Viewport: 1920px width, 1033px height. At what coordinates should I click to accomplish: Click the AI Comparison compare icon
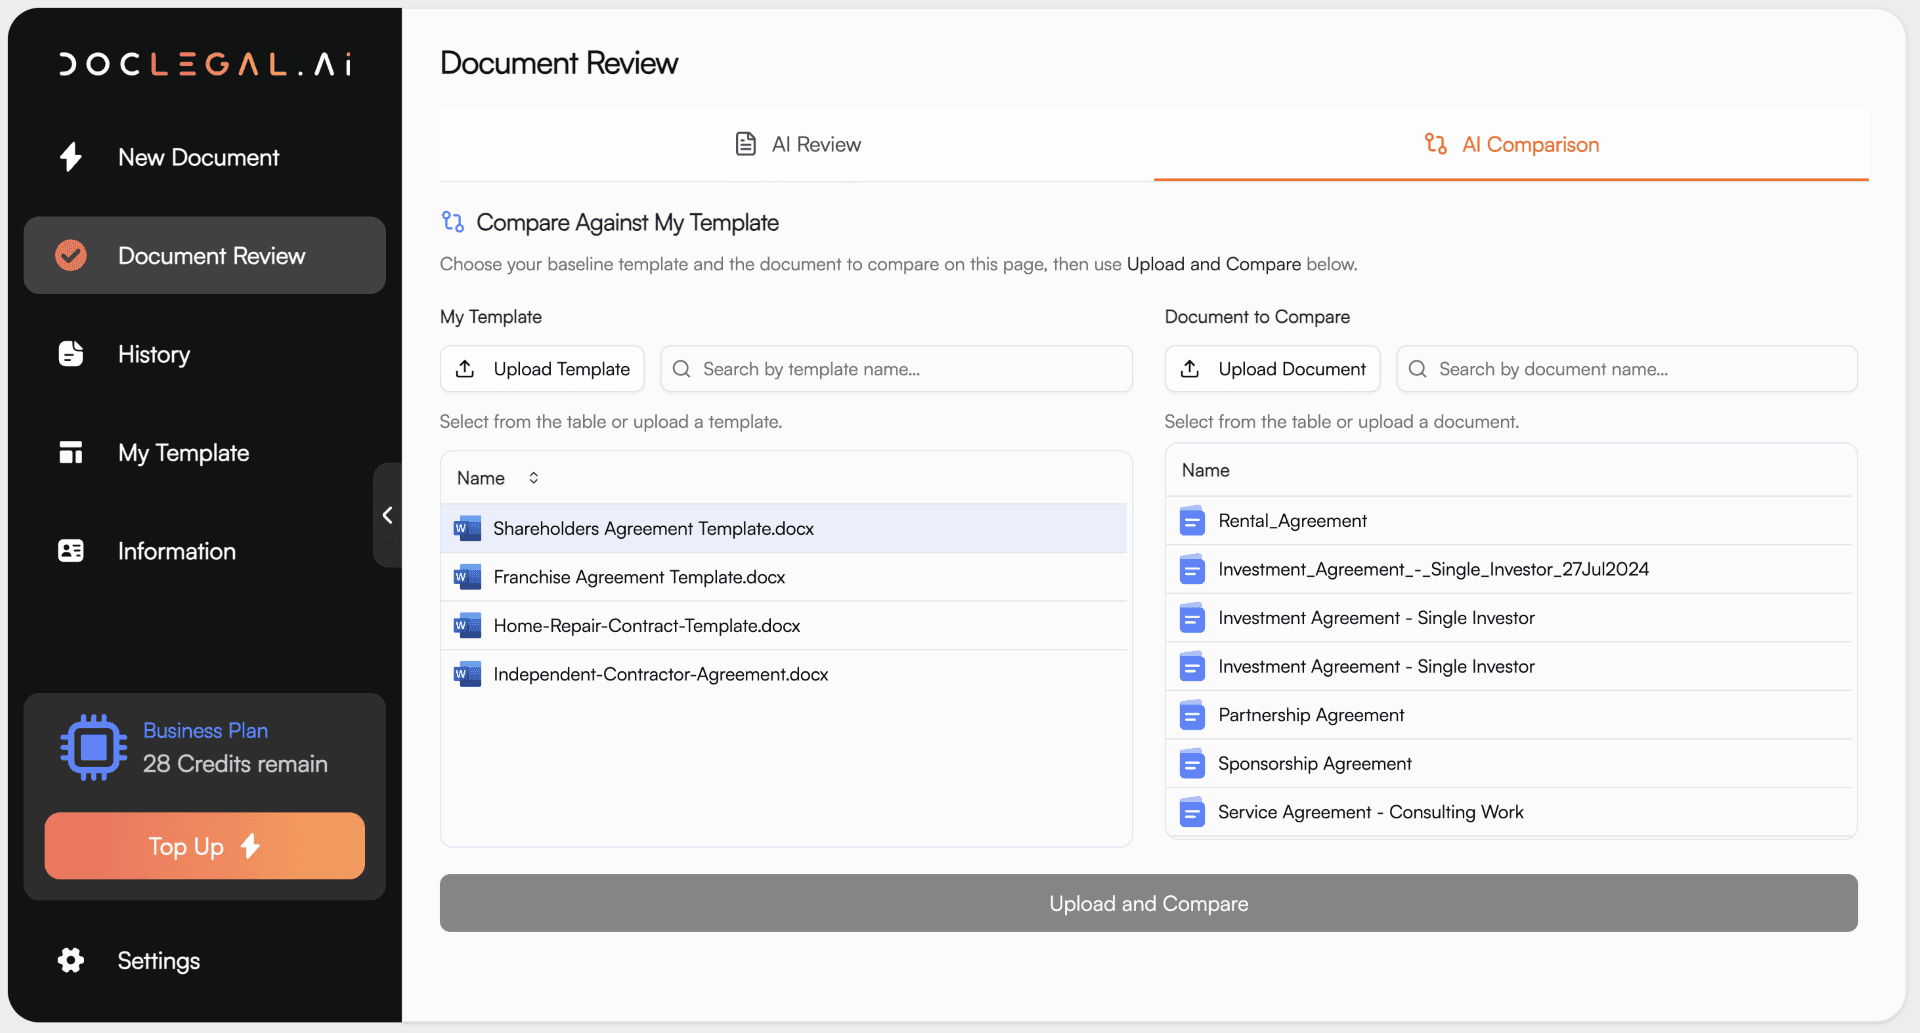[x=1436, y=144]
